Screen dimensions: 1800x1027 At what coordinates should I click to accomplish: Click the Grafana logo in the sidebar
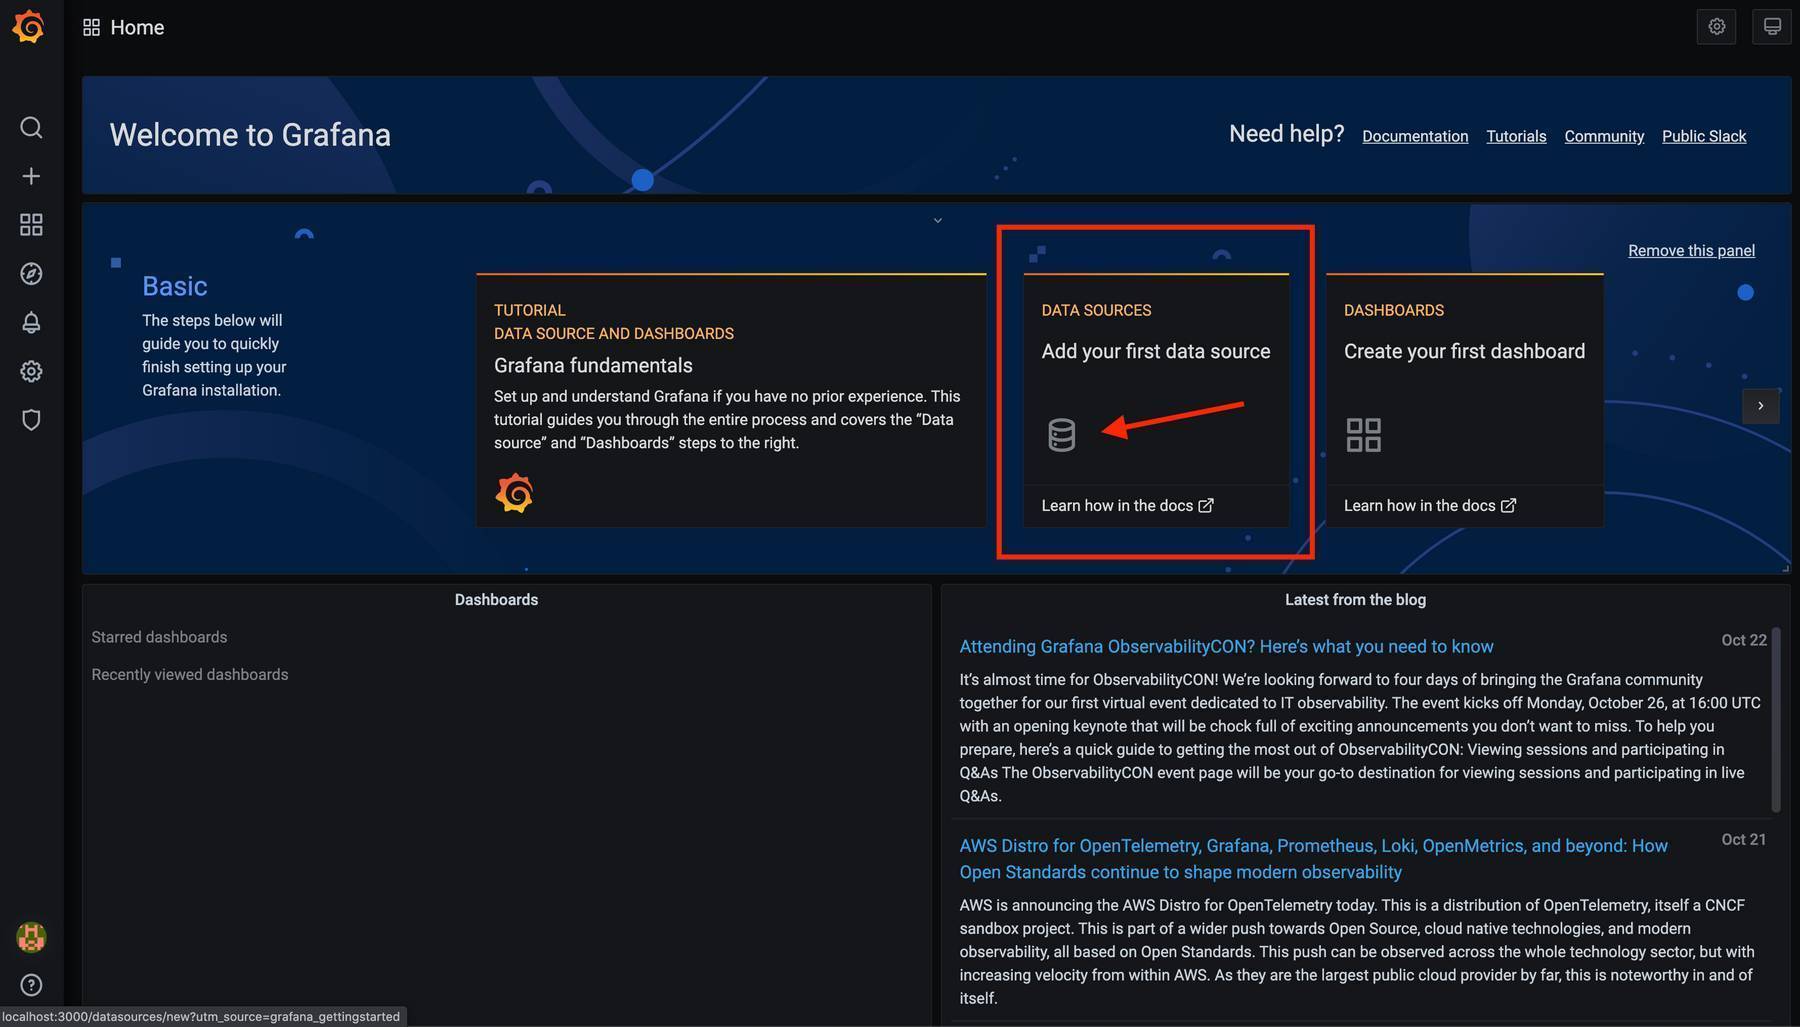29,27
